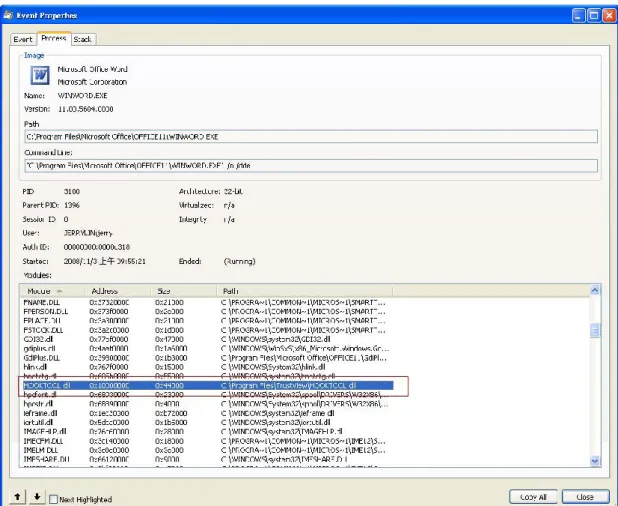The image size is (618, 506).
Task: Click the Auth ID value 00000000:0000c318
Action: click(97, 247)
